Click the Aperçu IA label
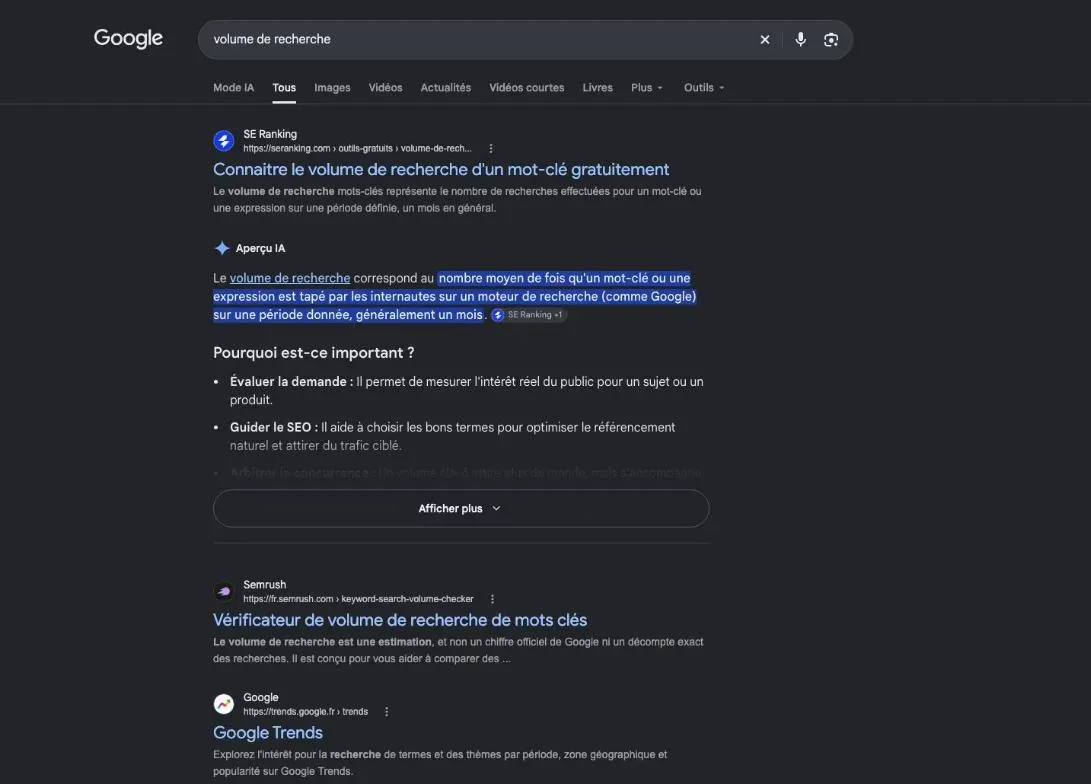 click(x=260, y=248)
